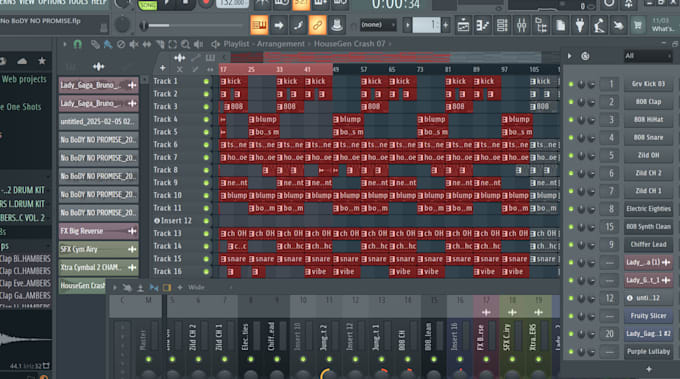680x379 pixels.
Task: Click the record button in transport
Action: pyautogui.click(x=206, y=3)
